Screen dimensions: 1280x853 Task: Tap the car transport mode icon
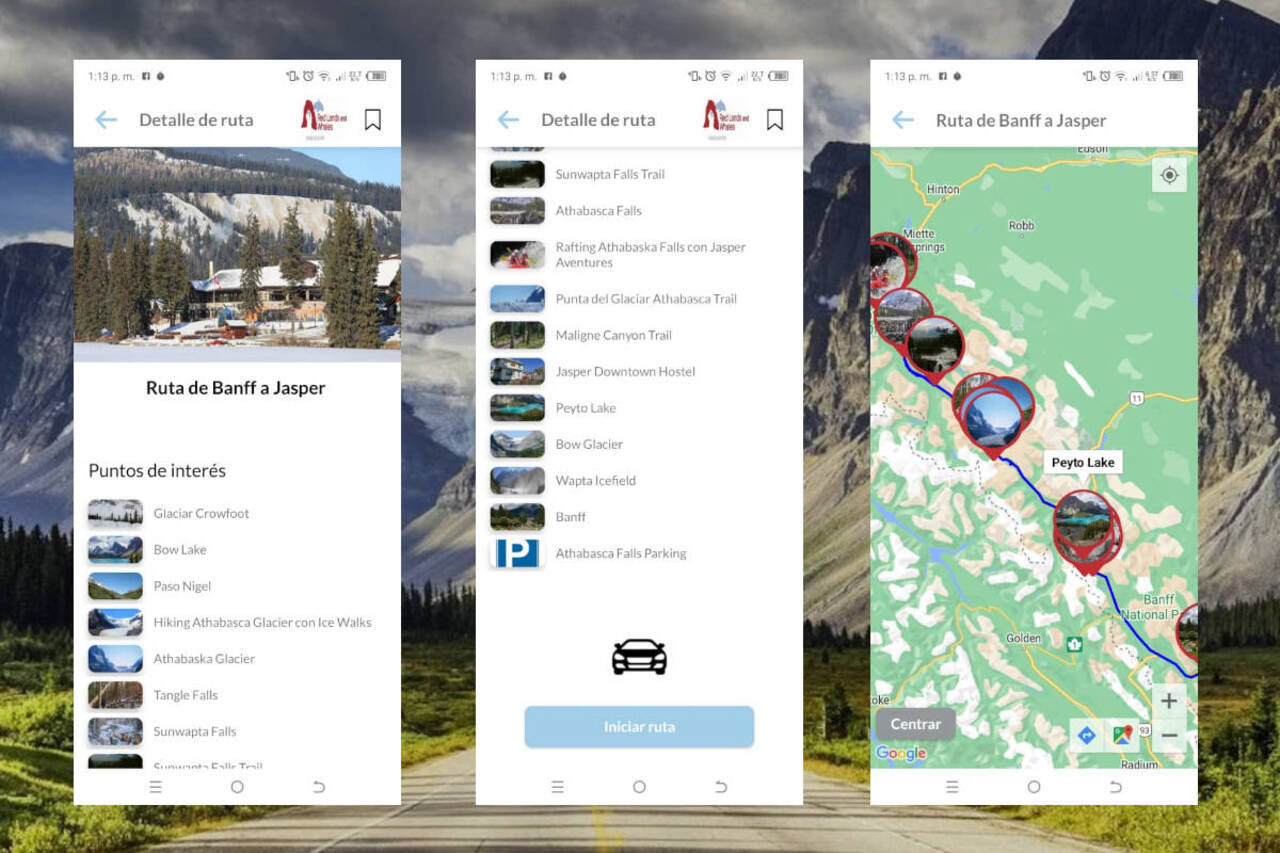coord(639,657)
